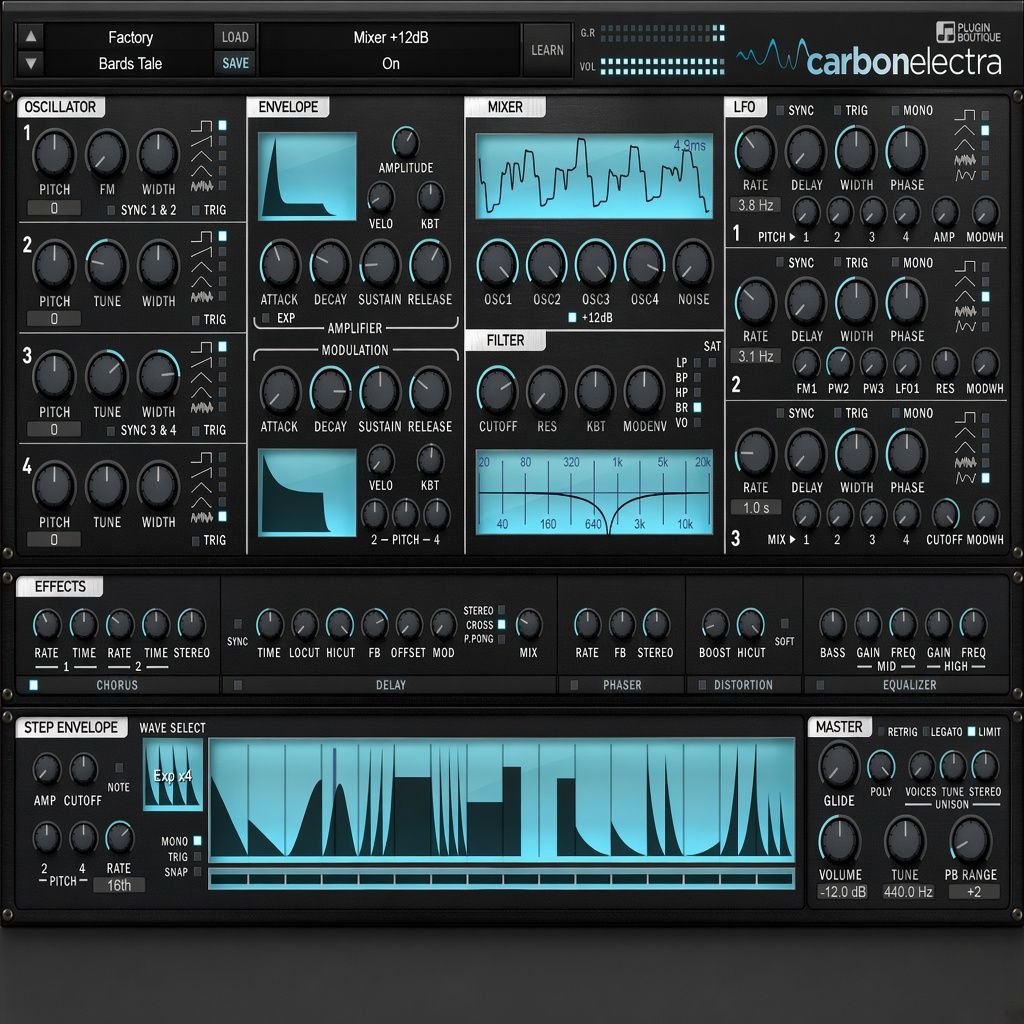Open LFO 3 MIX destination selector
Screen dimensions: 1024x1024
781,540
